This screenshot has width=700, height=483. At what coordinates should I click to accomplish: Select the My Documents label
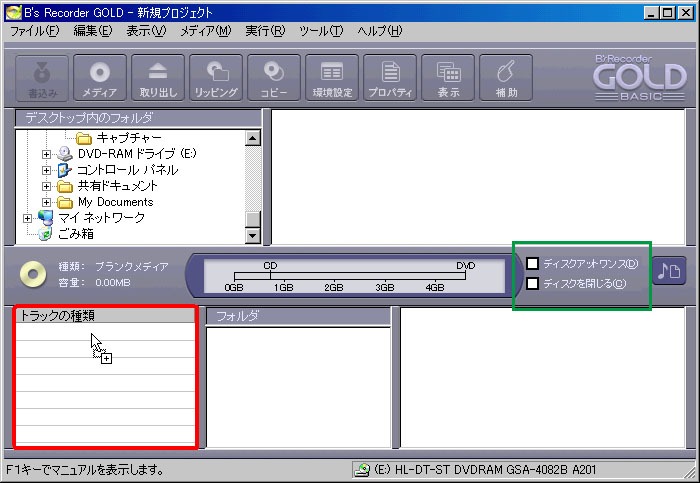116,202
